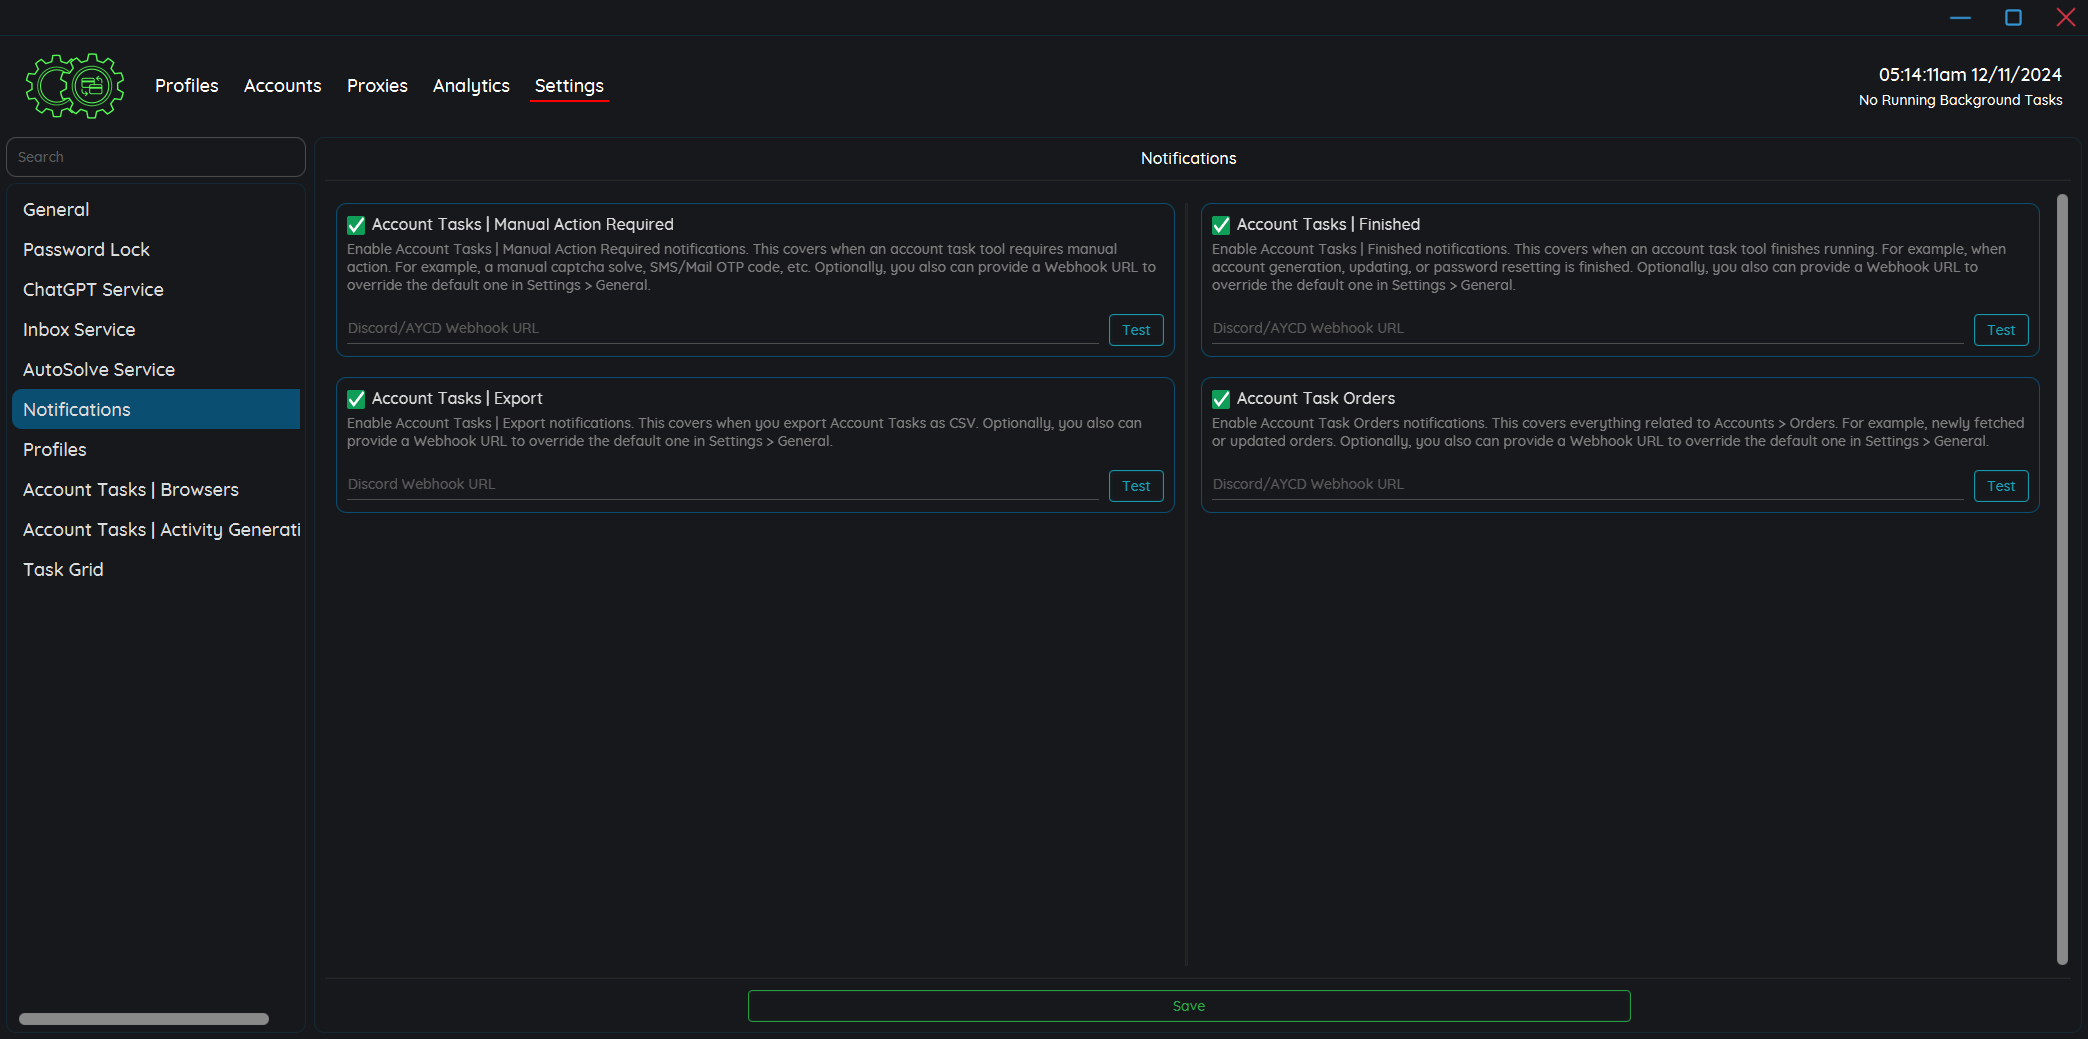Toggle Account Task Orders checkbox
The height and width of the screenshot is (1039, 2088).
1221,399
